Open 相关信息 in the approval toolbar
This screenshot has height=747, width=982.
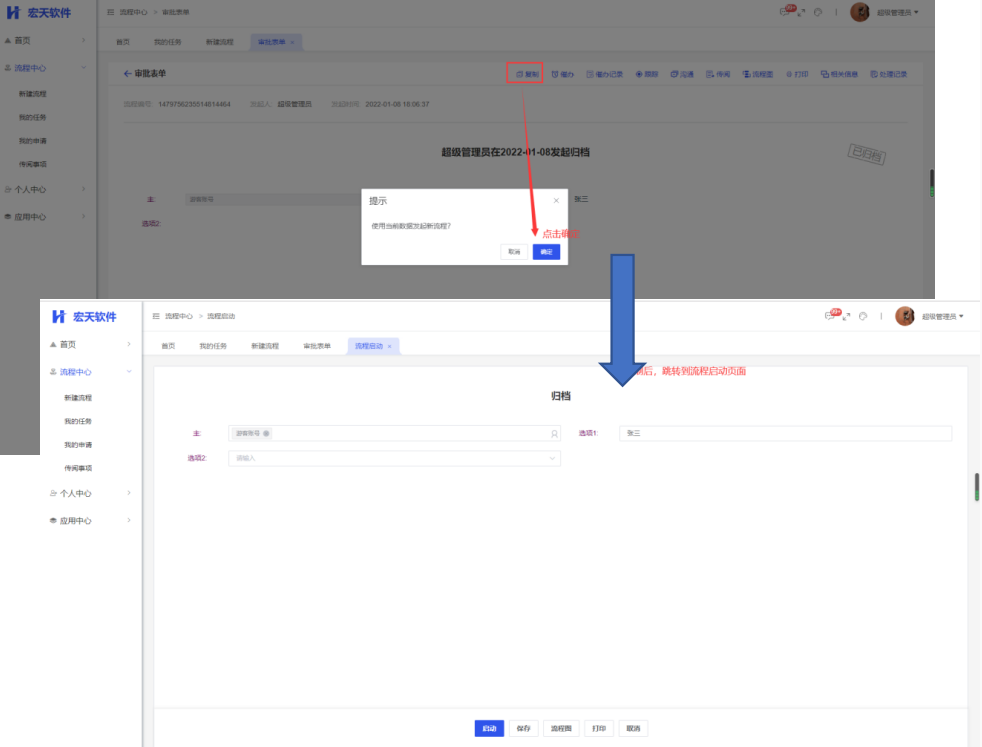pos(839,74)
